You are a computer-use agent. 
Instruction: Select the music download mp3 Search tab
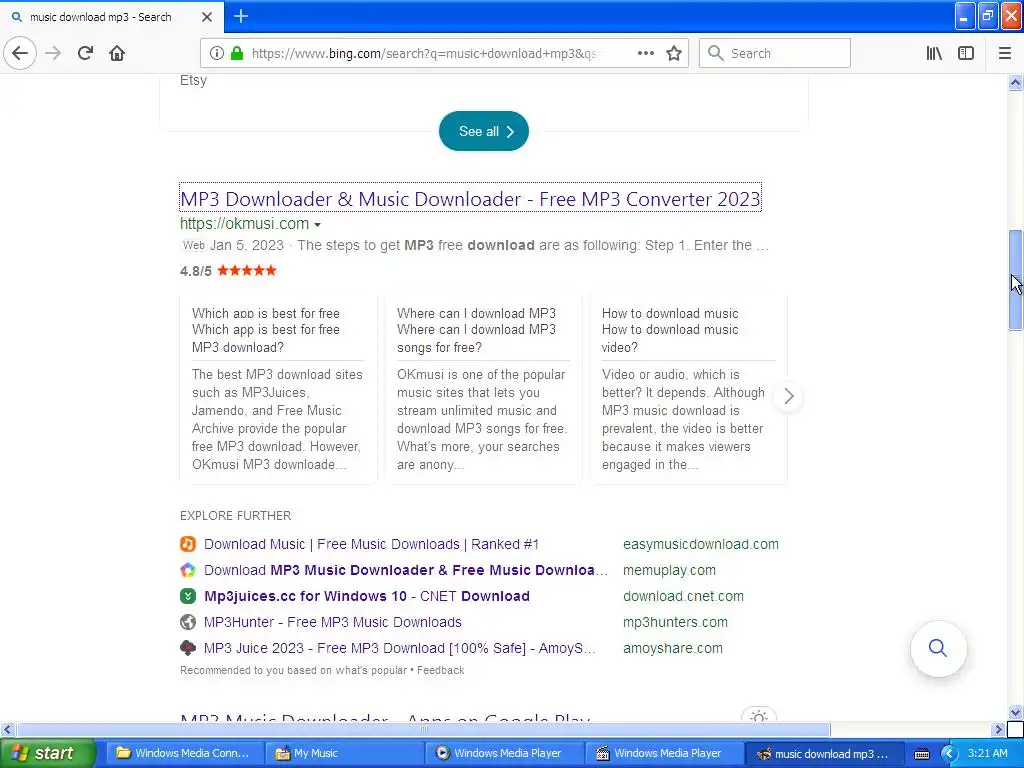[112, 17]
